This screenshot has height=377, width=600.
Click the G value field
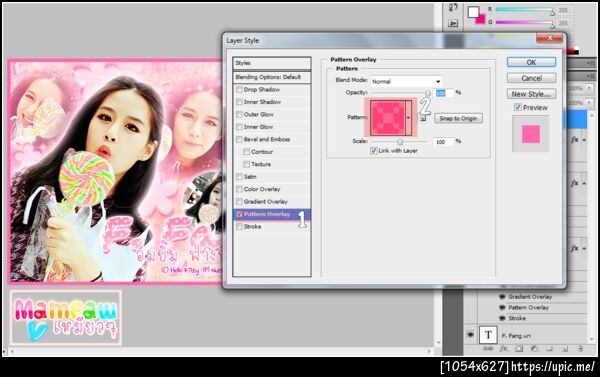[563, 23]
